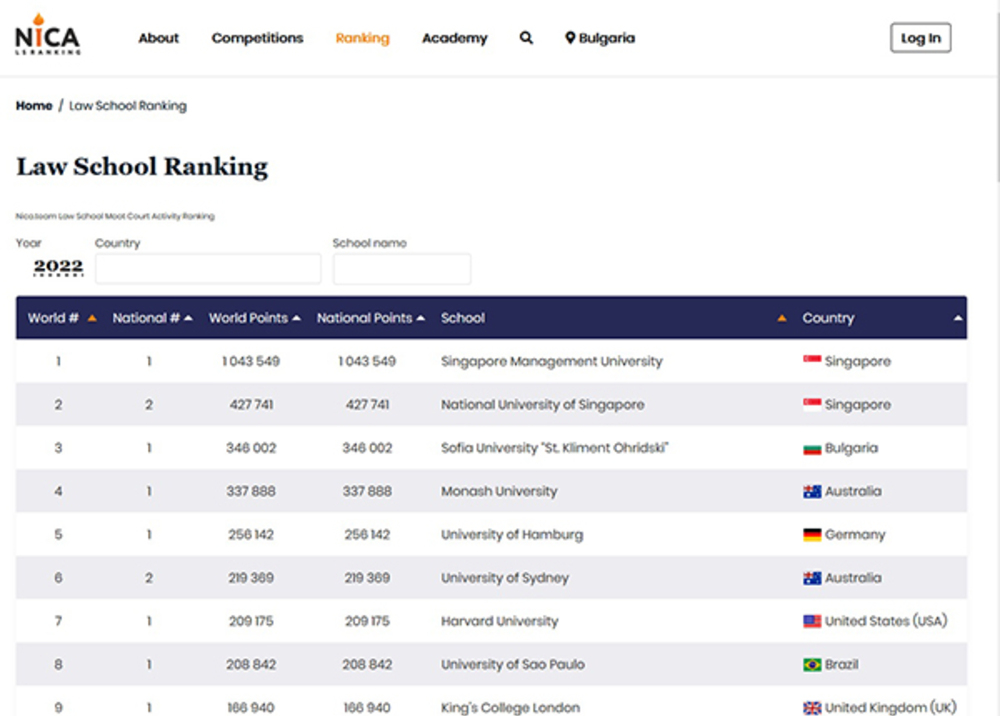Select Harvard University in the table
This screenshot has height=716, width=1000.
pyautogui.click(x=499, y=621)
